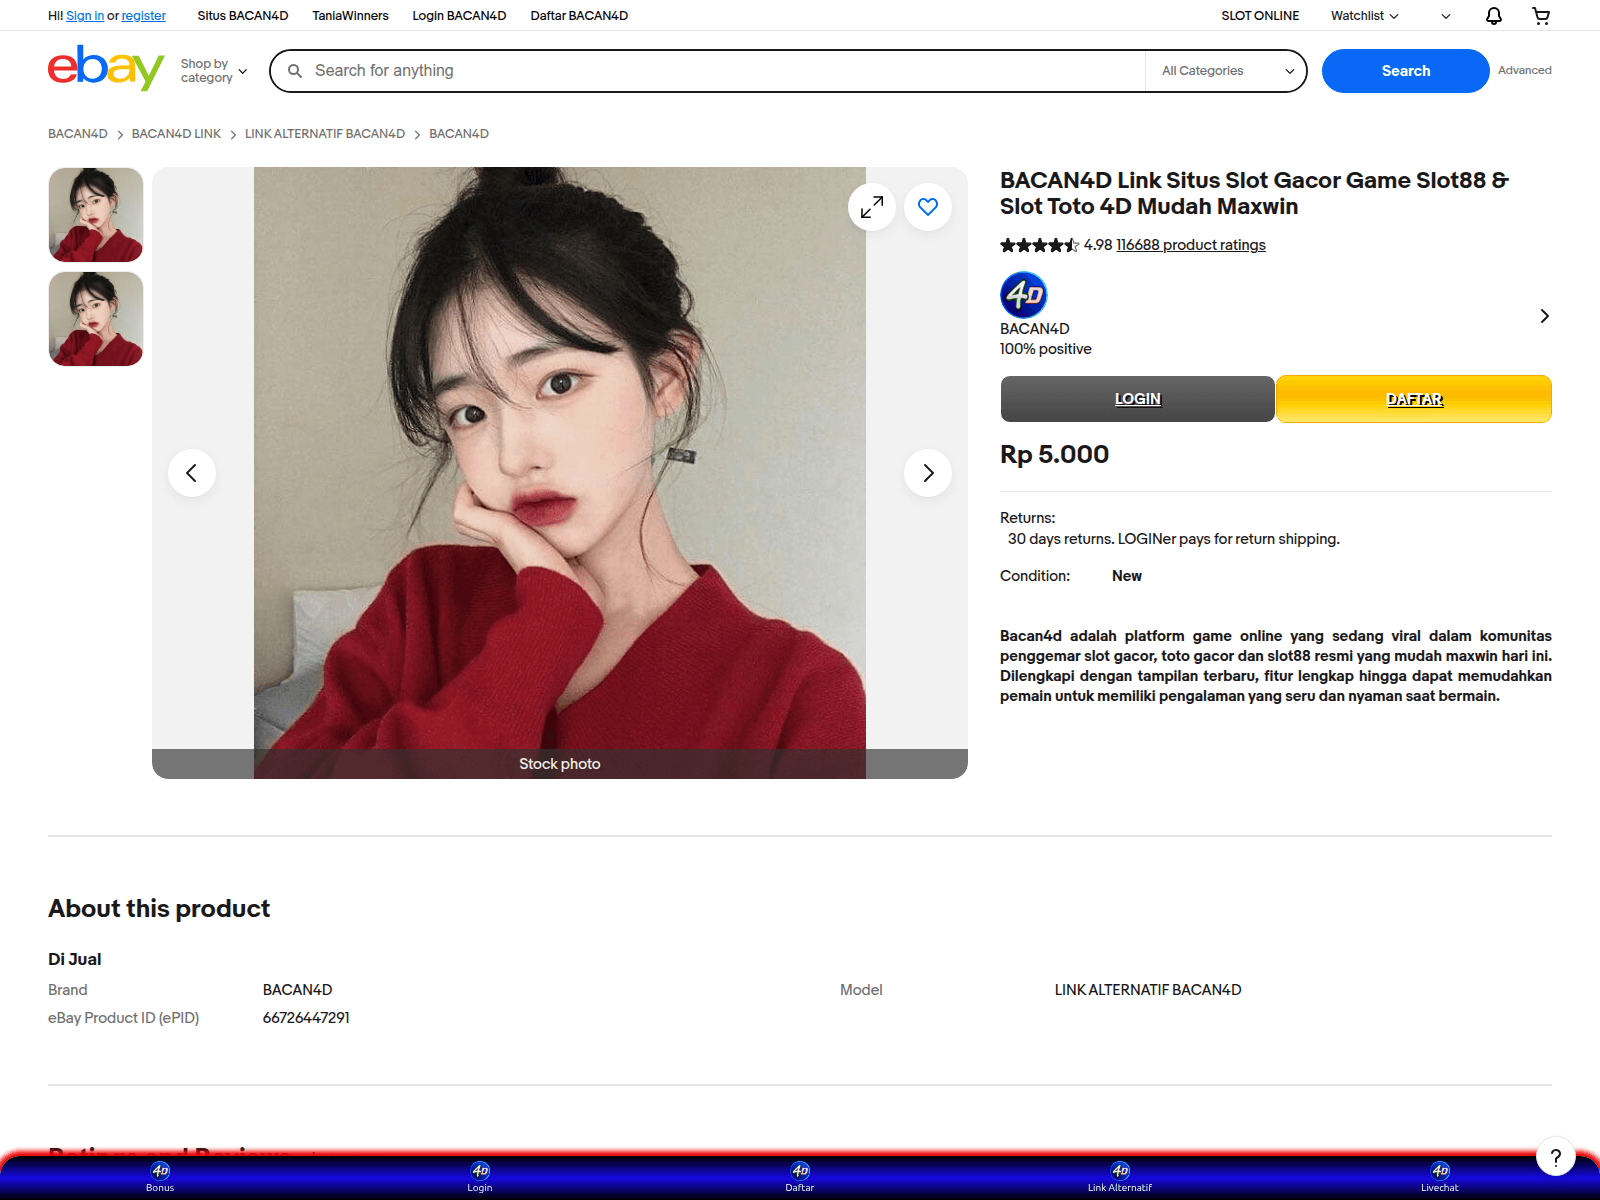Open the notifications bell
Screen dimensions: 1600x1200
click(1493, 16)
